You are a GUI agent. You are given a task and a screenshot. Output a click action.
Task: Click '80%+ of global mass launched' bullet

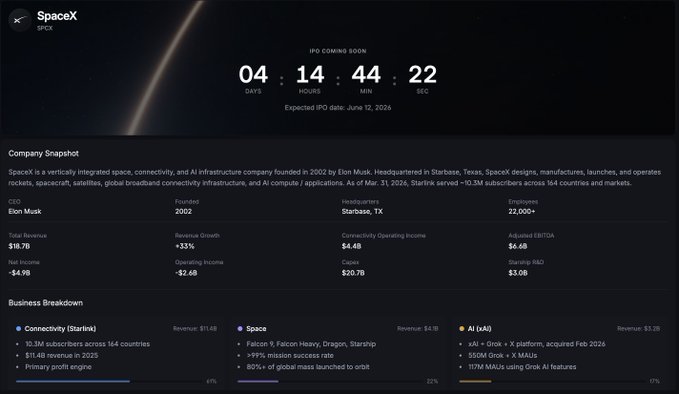308,367
